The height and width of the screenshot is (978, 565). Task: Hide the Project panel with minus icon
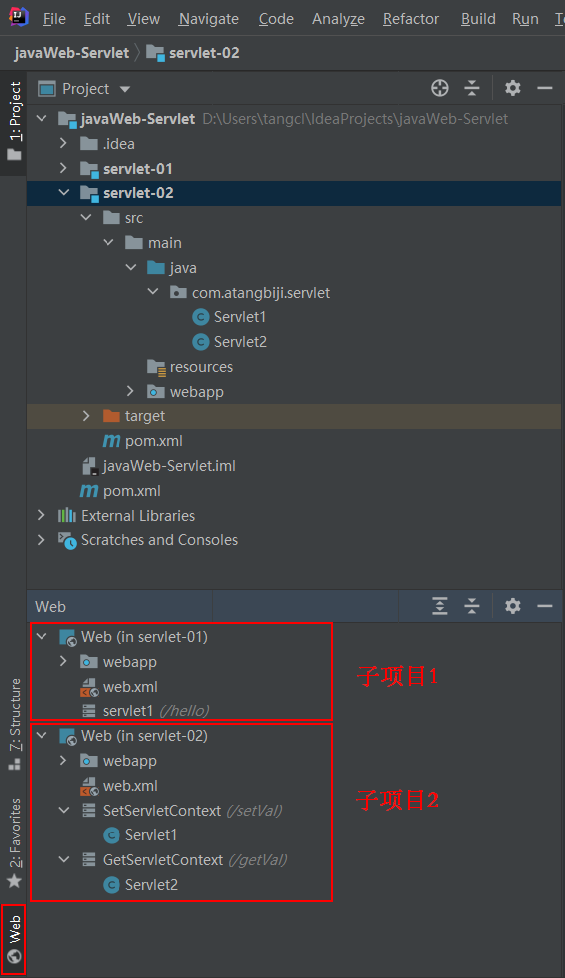(545, 89)
